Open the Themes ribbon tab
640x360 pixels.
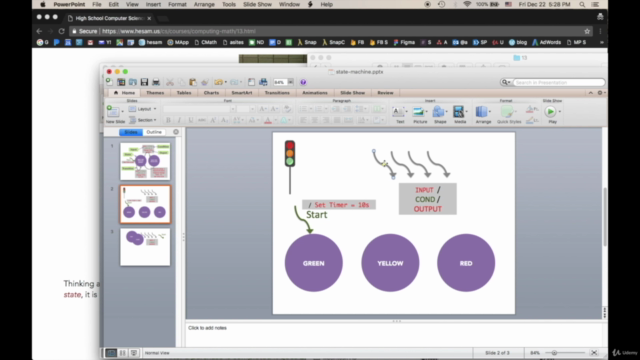(x=155, y=93)
